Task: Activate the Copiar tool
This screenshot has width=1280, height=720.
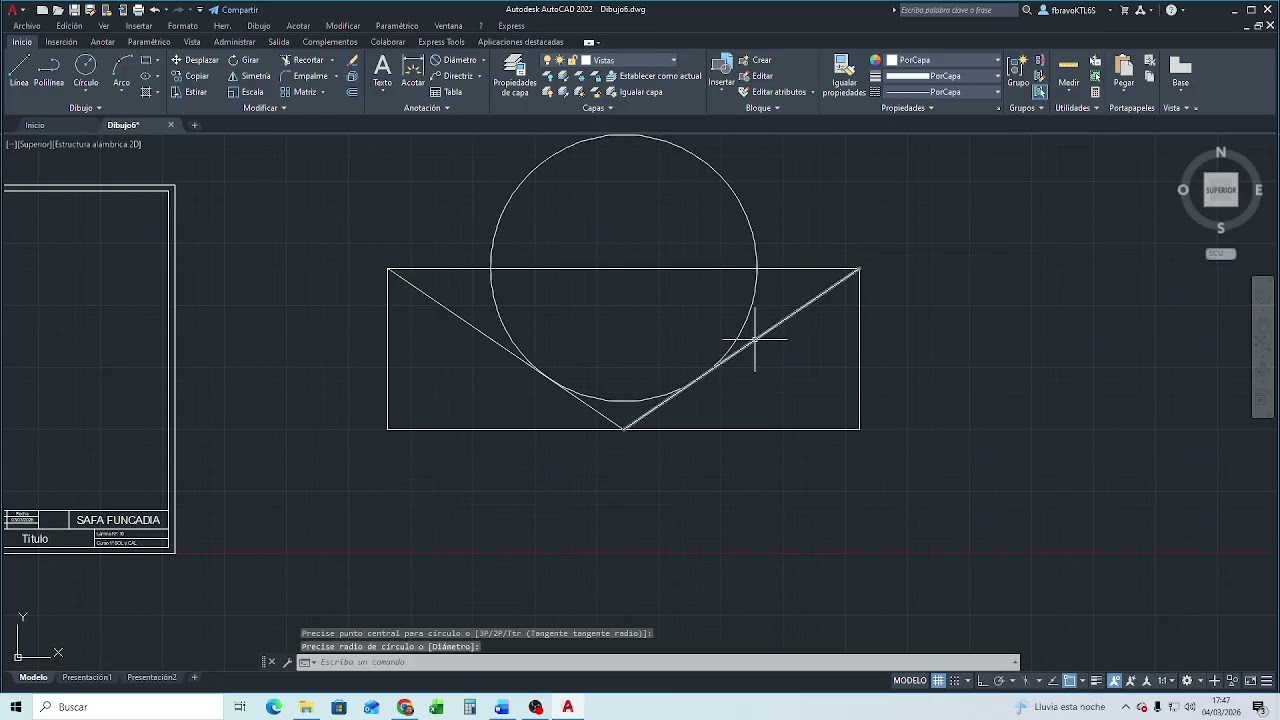Action: click(x=190, y=76)
